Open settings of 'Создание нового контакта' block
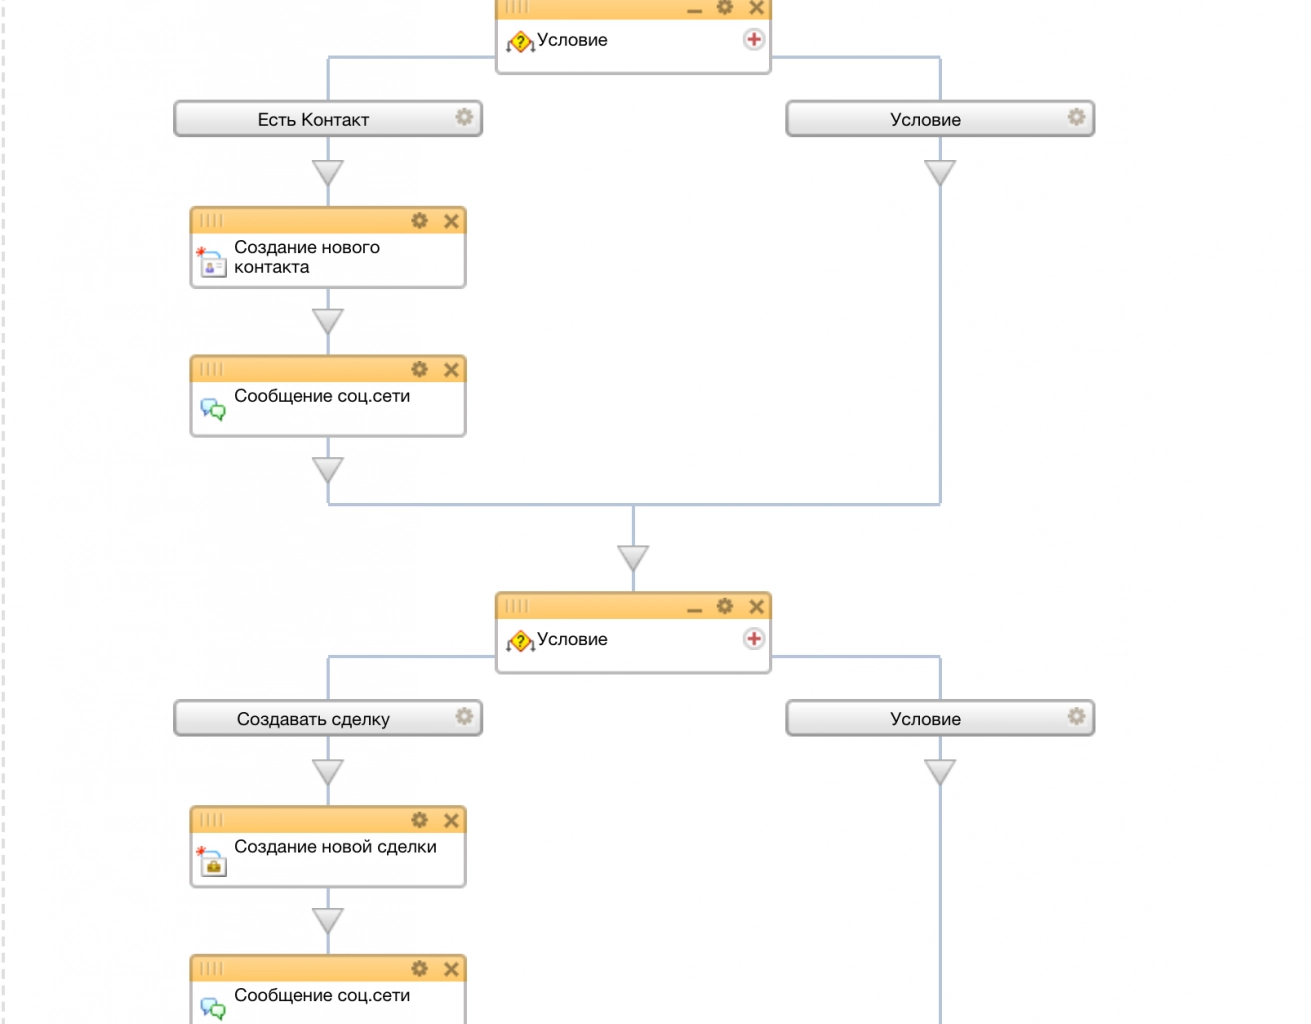The image size is (1311, 1024). point(420,221)
